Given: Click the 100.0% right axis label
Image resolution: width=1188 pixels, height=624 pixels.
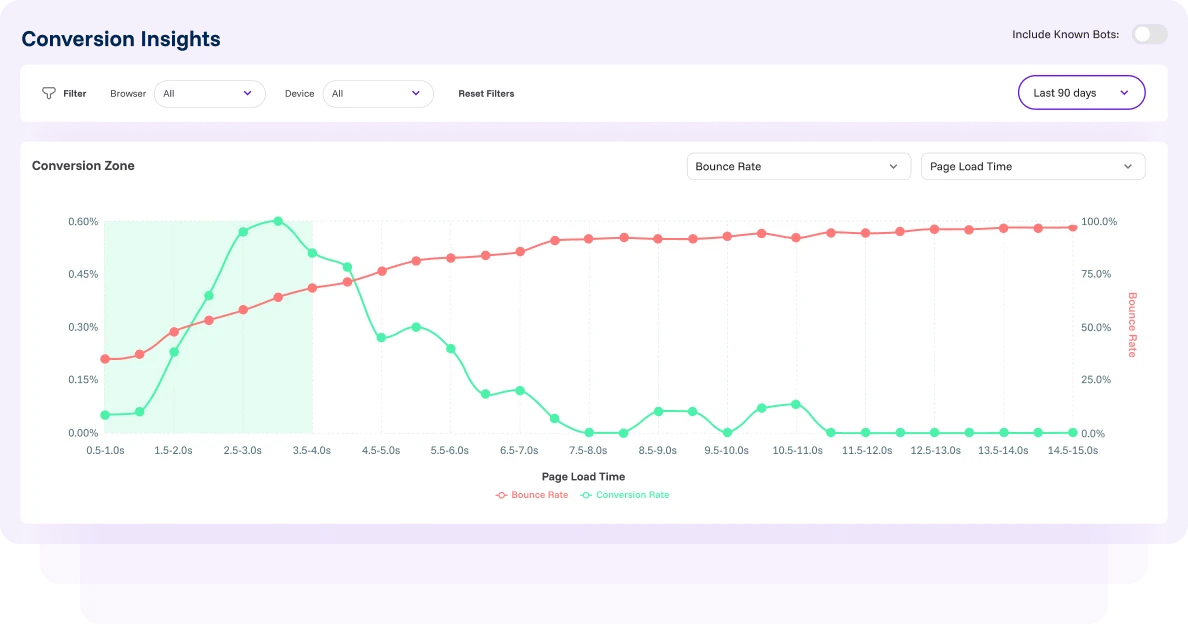Looking at the screenshot, I should (x=1099, y=222).
